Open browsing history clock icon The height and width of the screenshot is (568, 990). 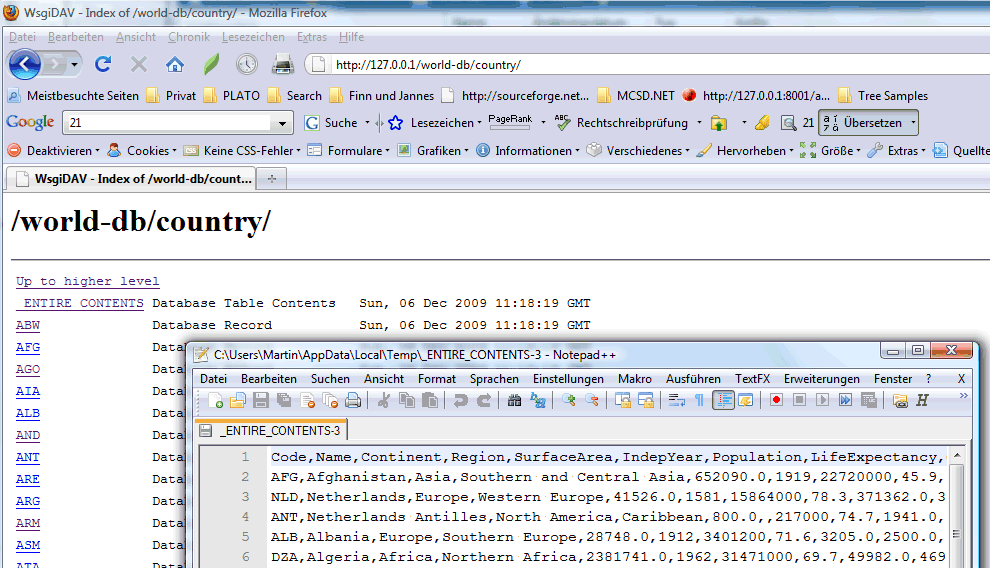tap(246, 65)
